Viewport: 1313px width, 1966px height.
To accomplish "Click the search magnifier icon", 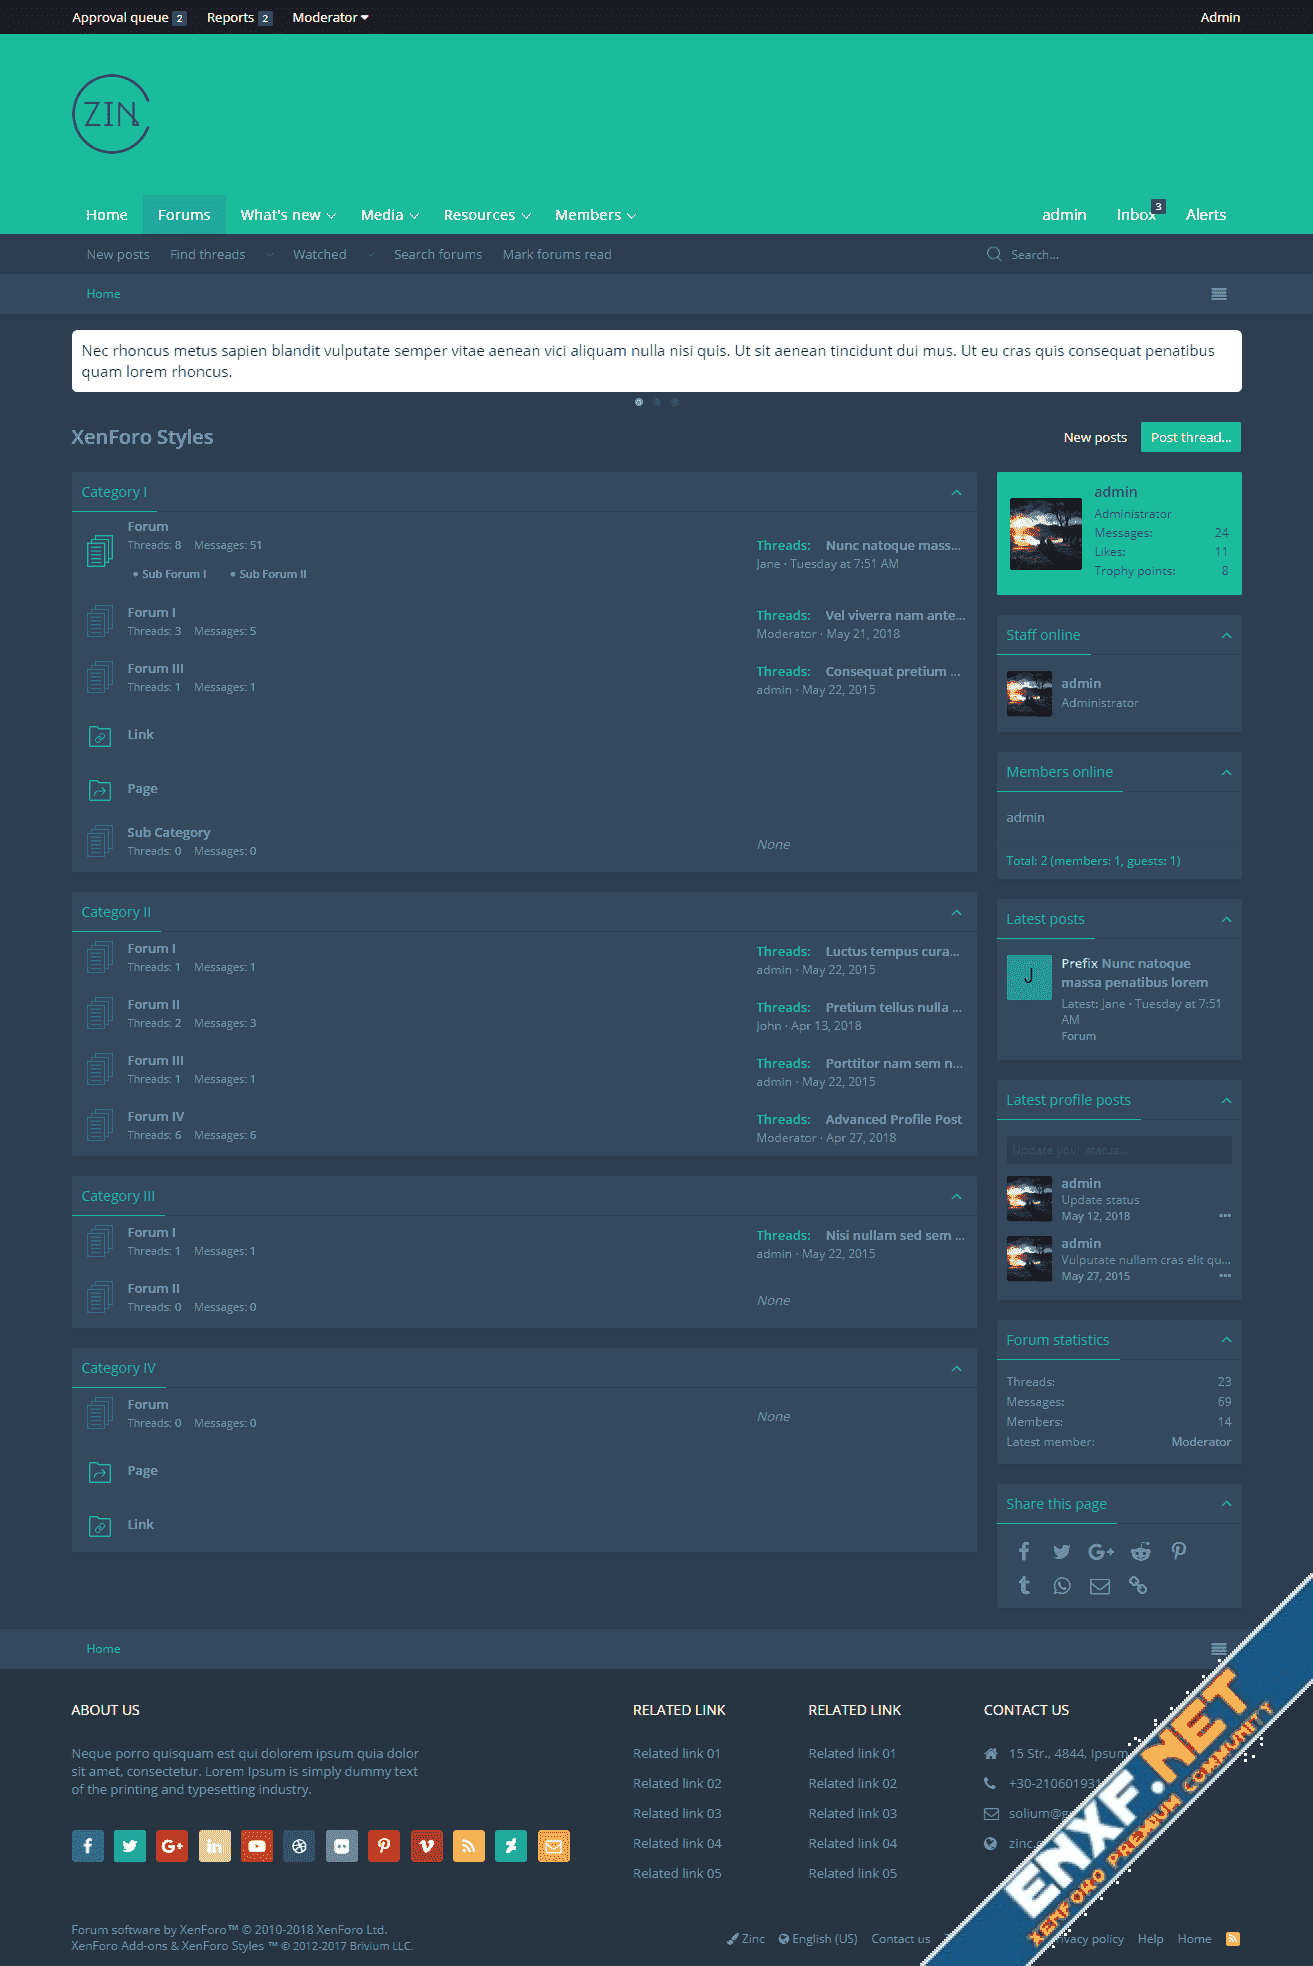I will (x=994, y=255).
